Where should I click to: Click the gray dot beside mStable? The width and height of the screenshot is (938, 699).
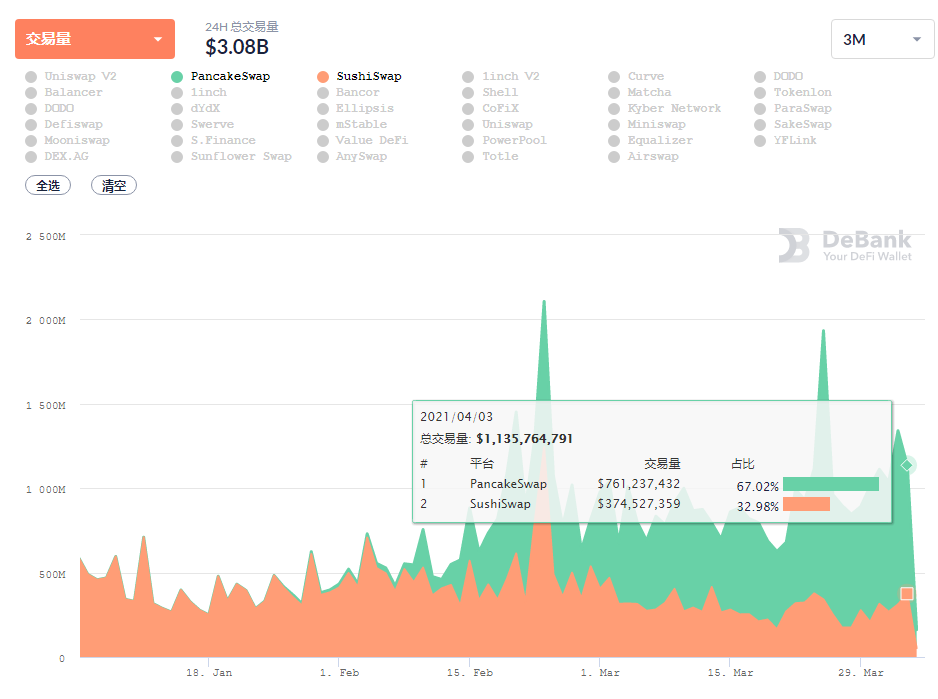click(323, 124)
